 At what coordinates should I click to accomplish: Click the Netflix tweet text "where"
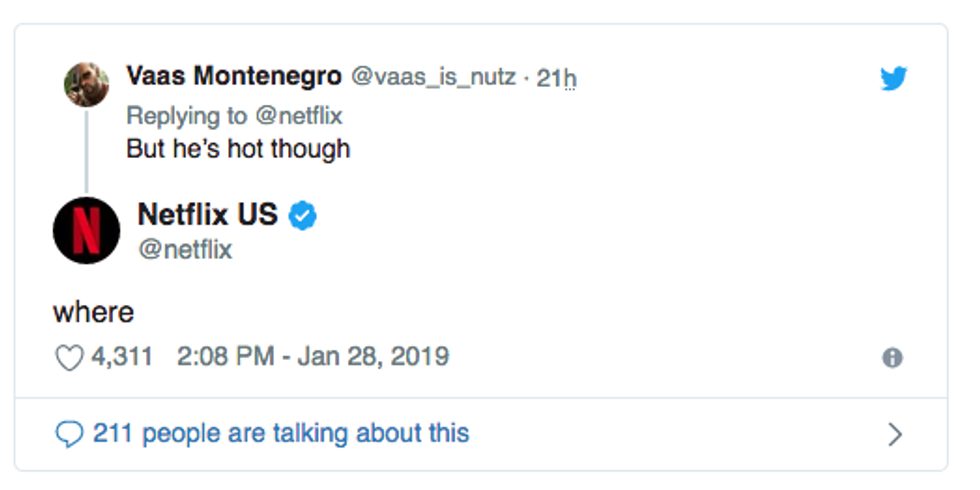[93, 312]
